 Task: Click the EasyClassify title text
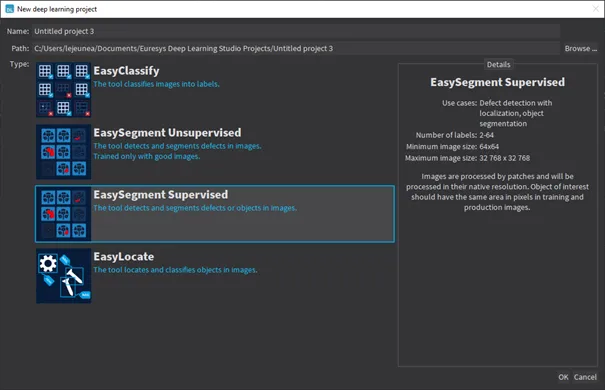(126, 71)
